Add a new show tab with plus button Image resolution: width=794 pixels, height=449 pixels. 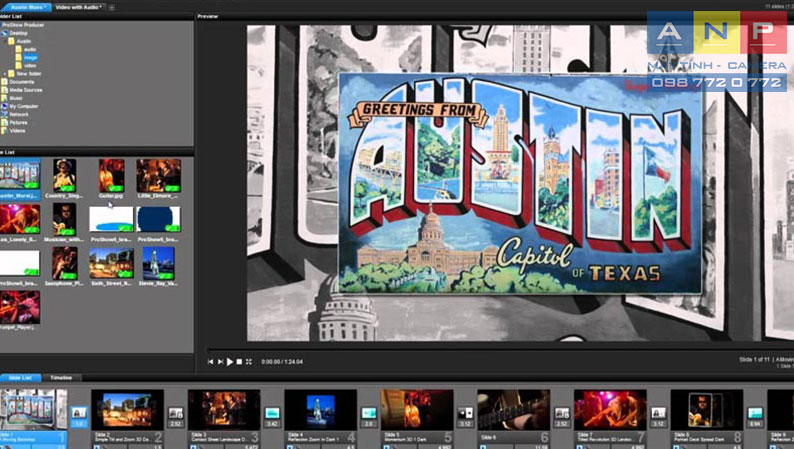click(111, 7)
